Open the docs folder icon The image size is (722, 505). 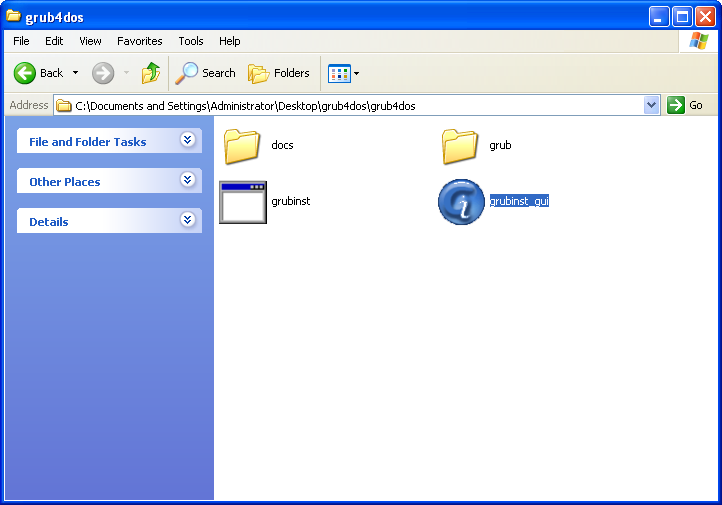tap(242, 146)
